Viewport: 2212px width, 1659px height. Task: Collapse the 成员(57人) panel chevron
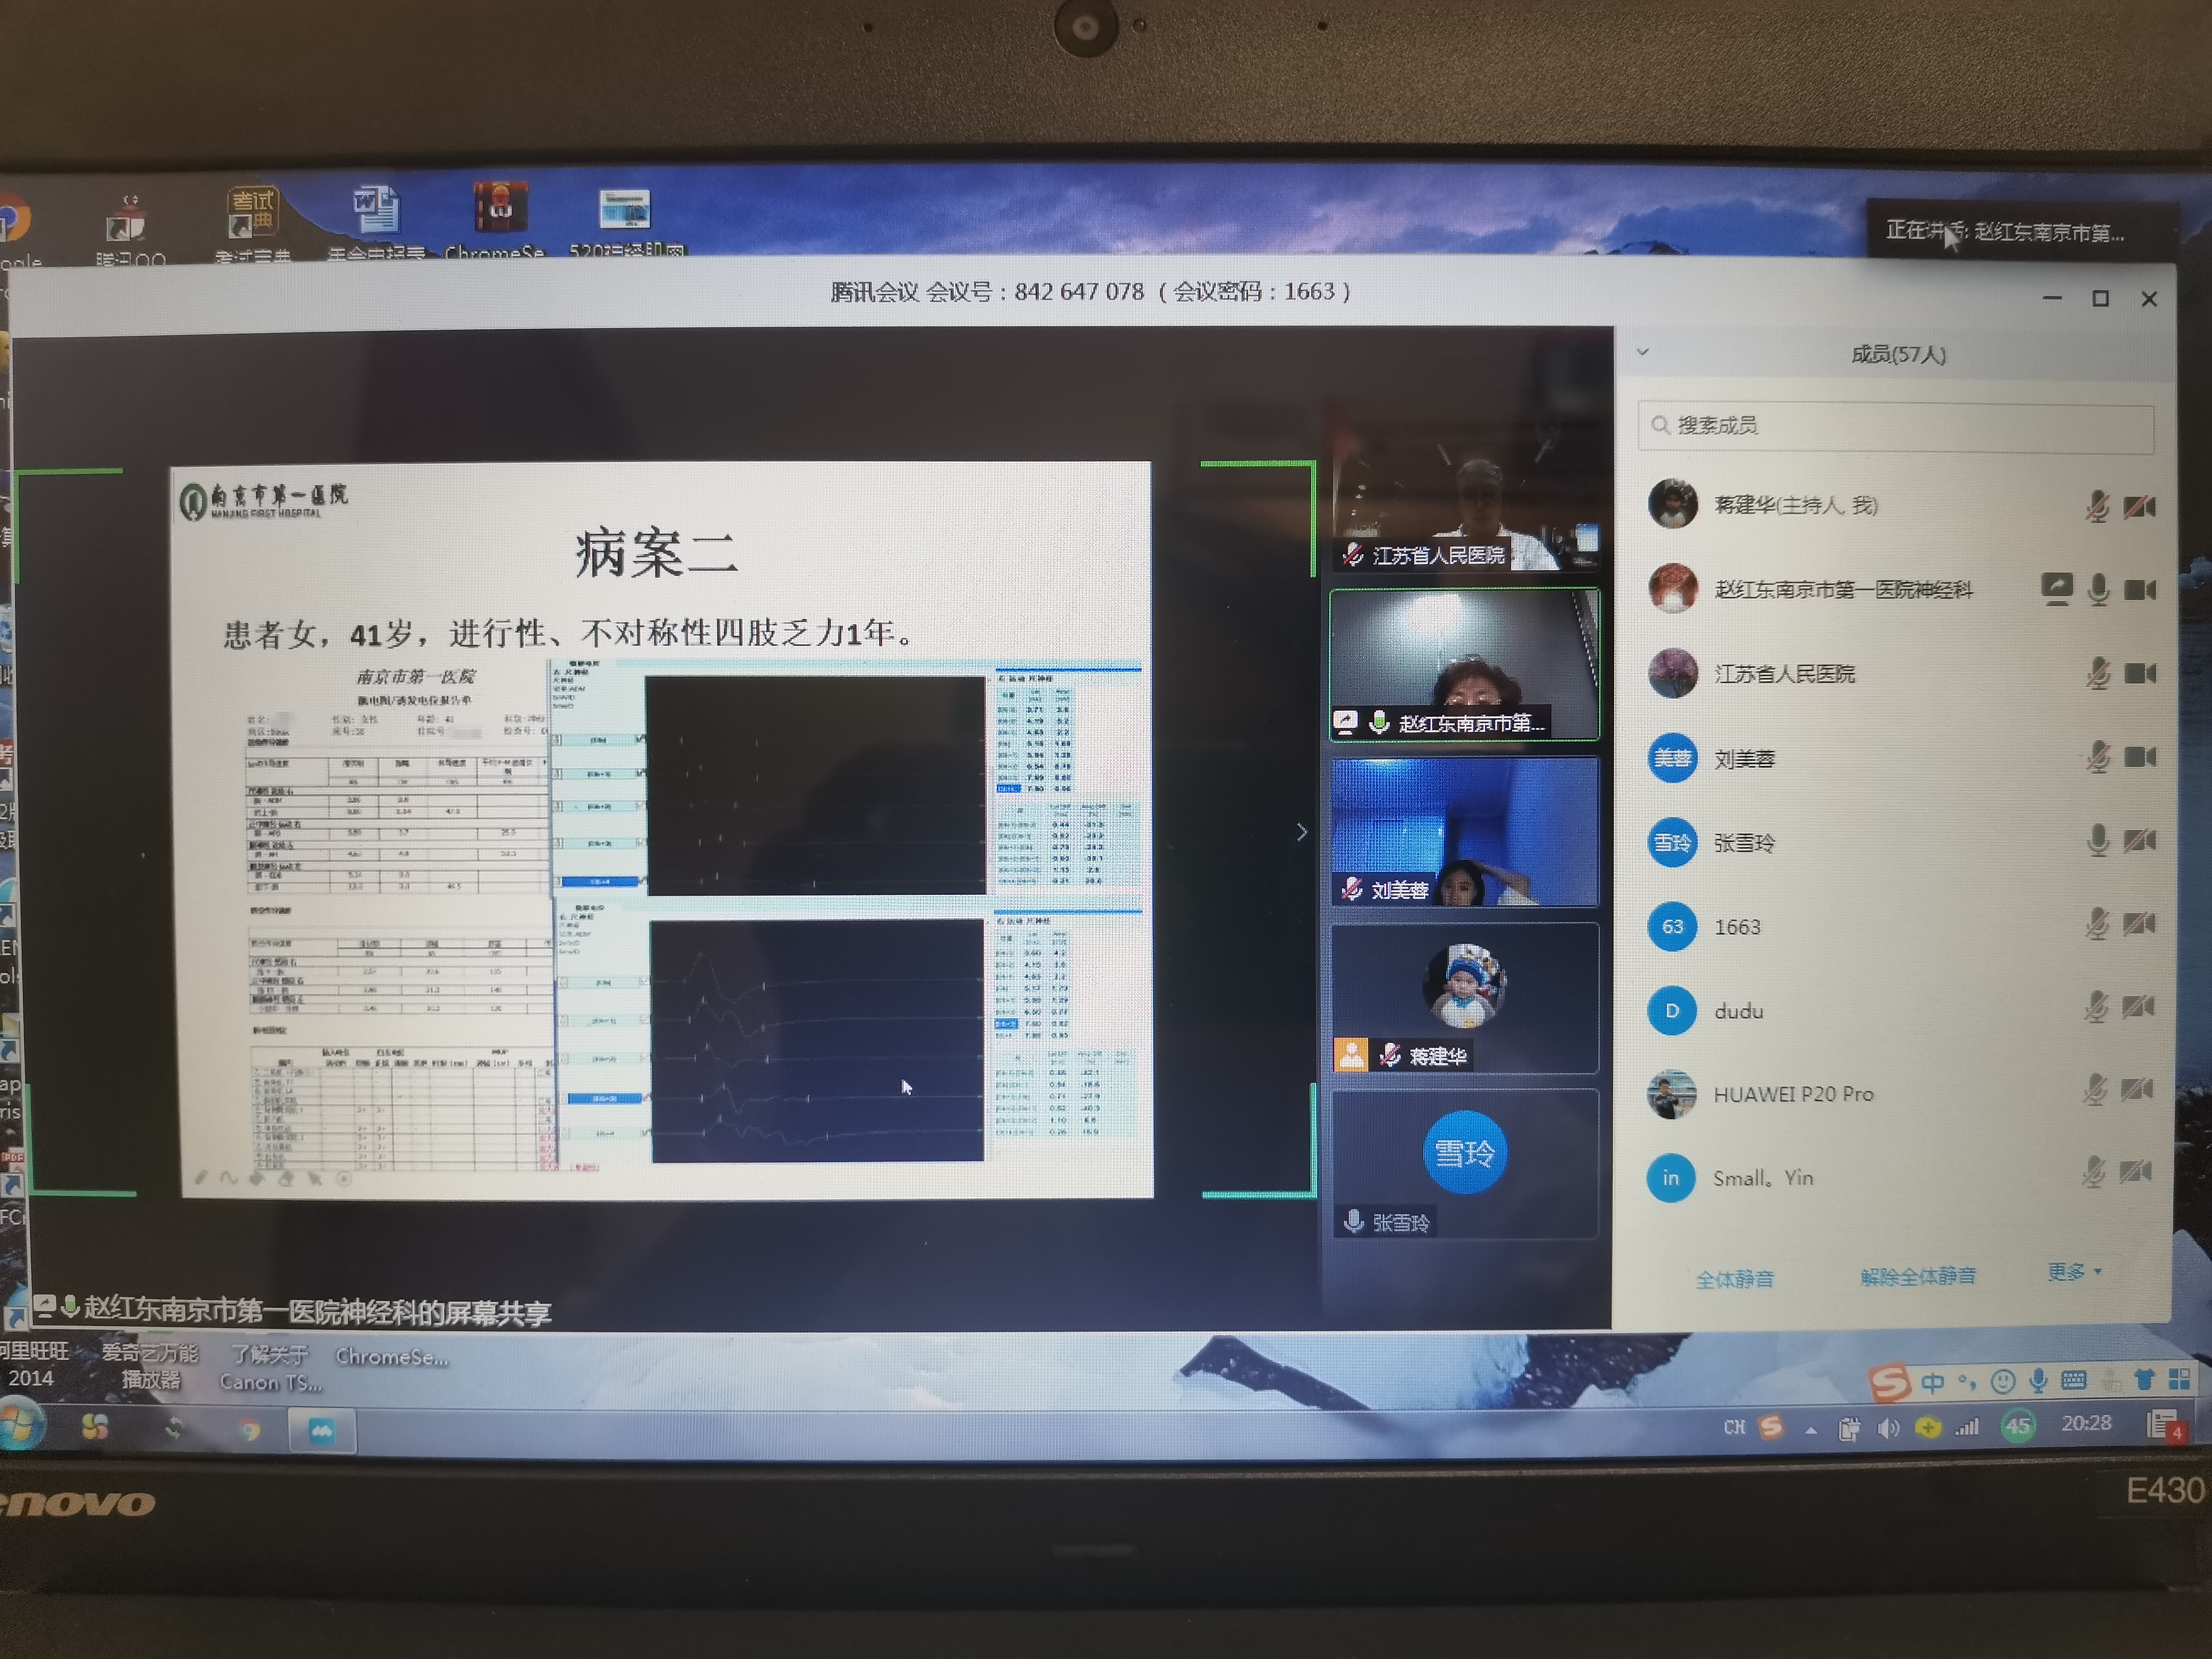(x=1642, y=352)
